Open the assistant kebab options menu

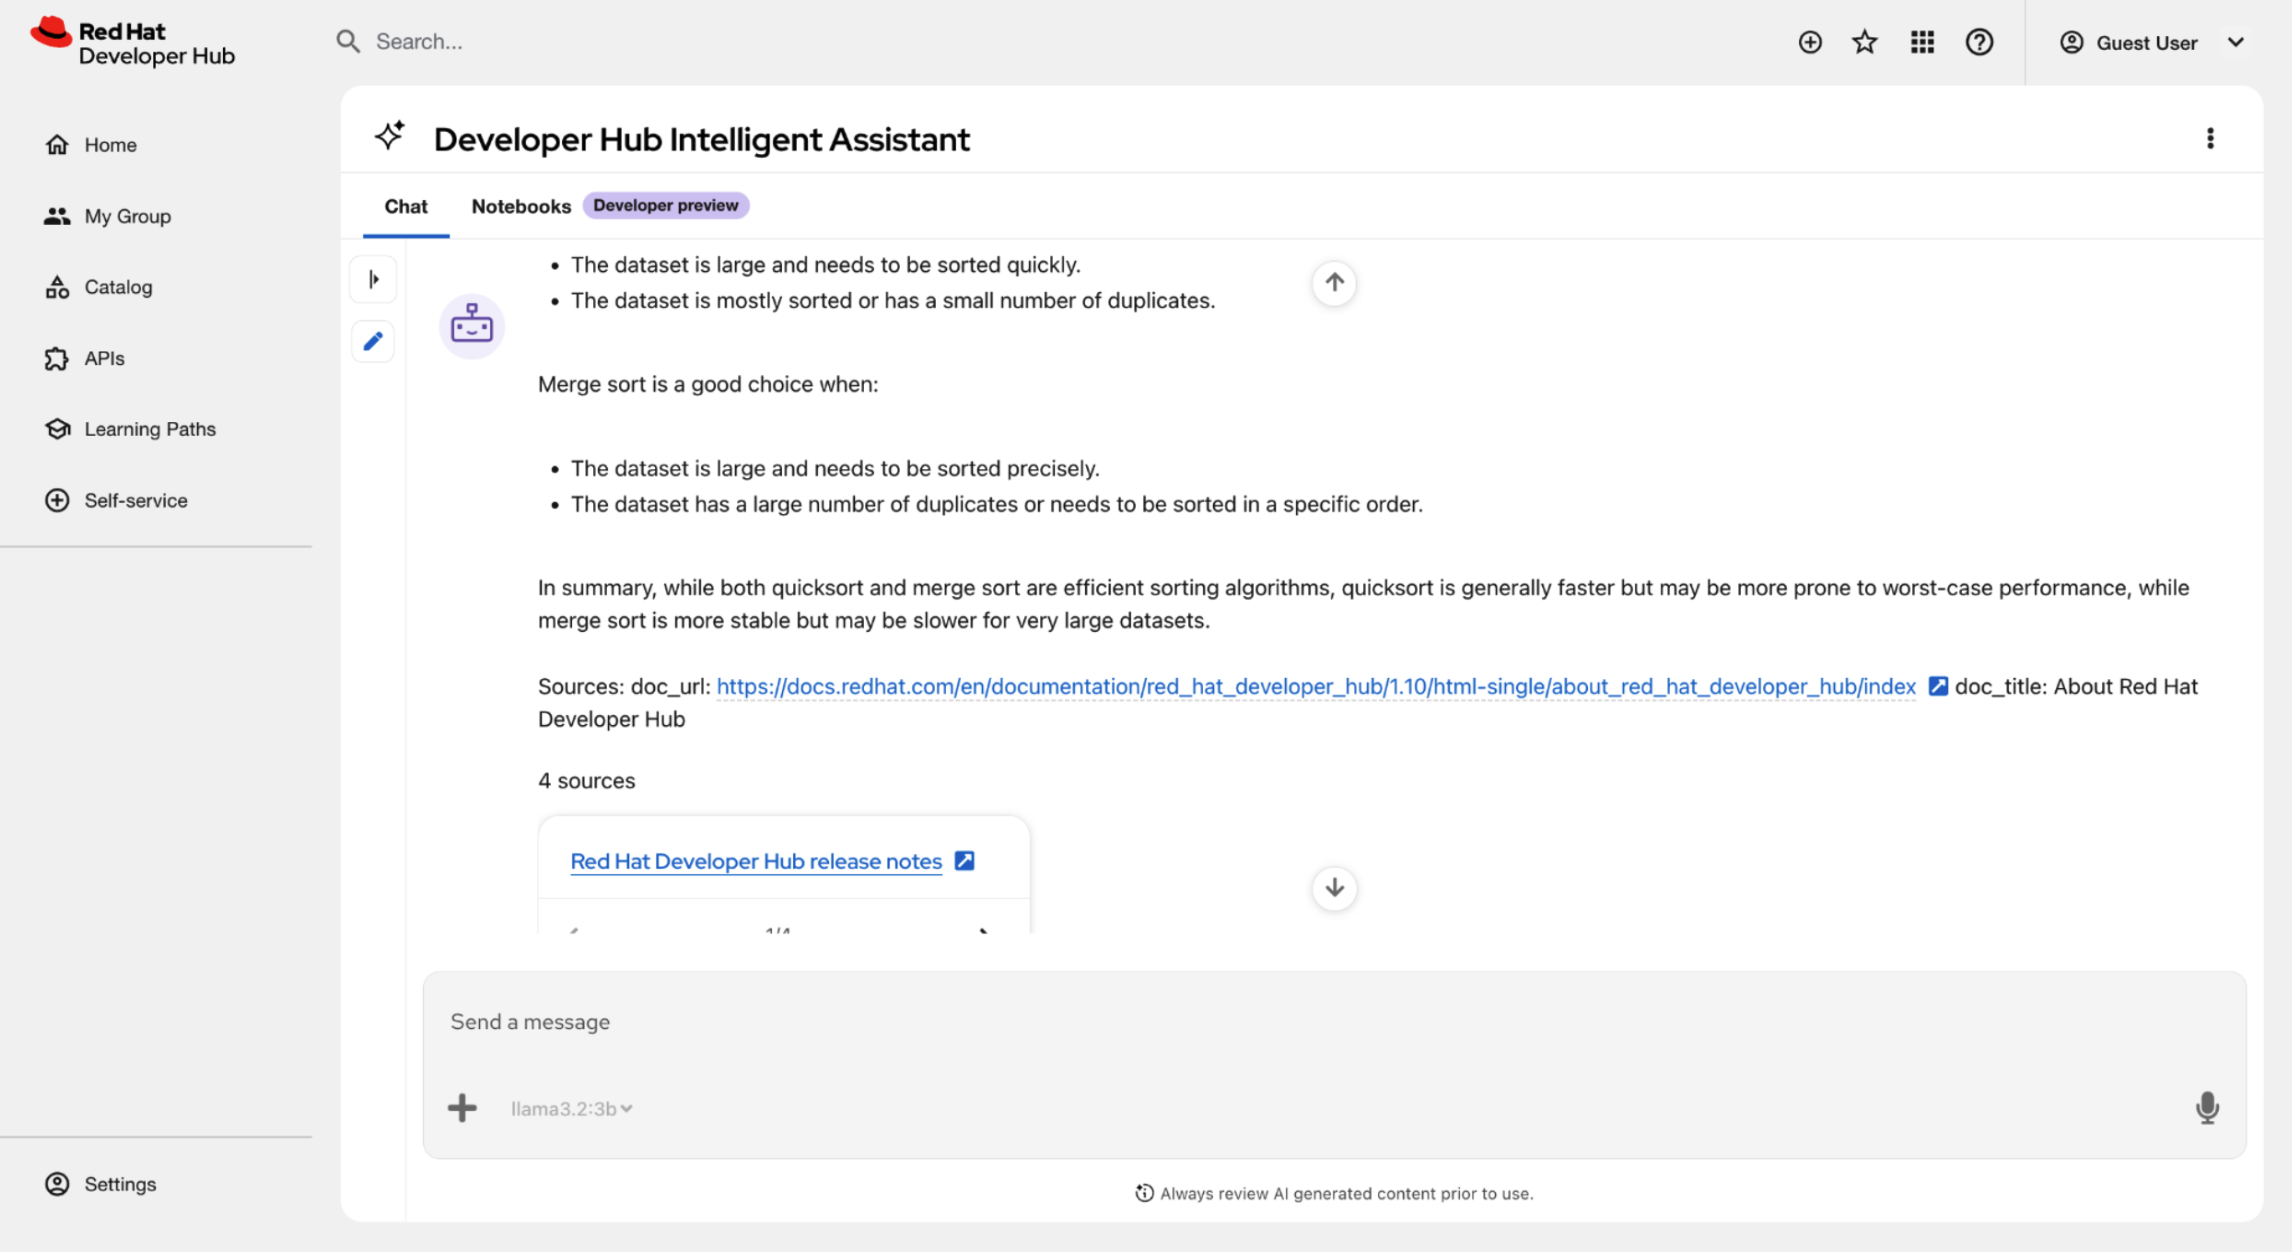tap(2210, 138)
